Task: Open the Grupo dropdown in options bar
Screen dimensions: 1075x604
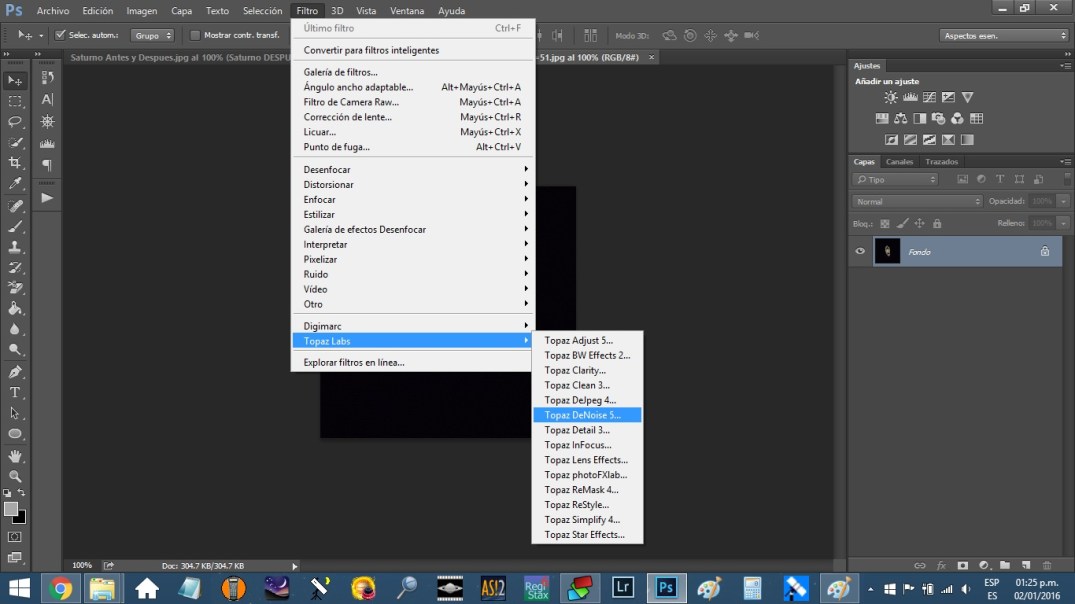Action: (x=152, y=35)
